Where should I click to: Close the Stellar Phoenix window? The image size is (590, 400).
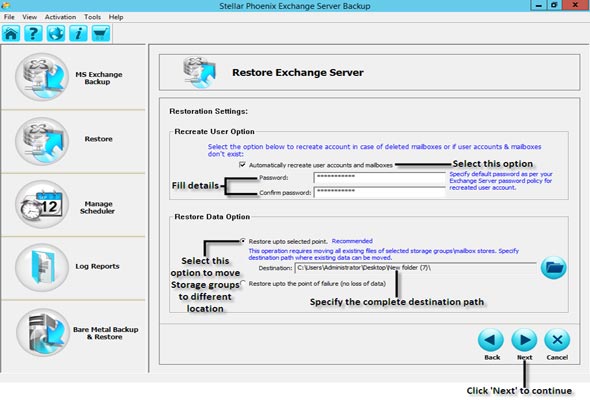coord(575,5)
